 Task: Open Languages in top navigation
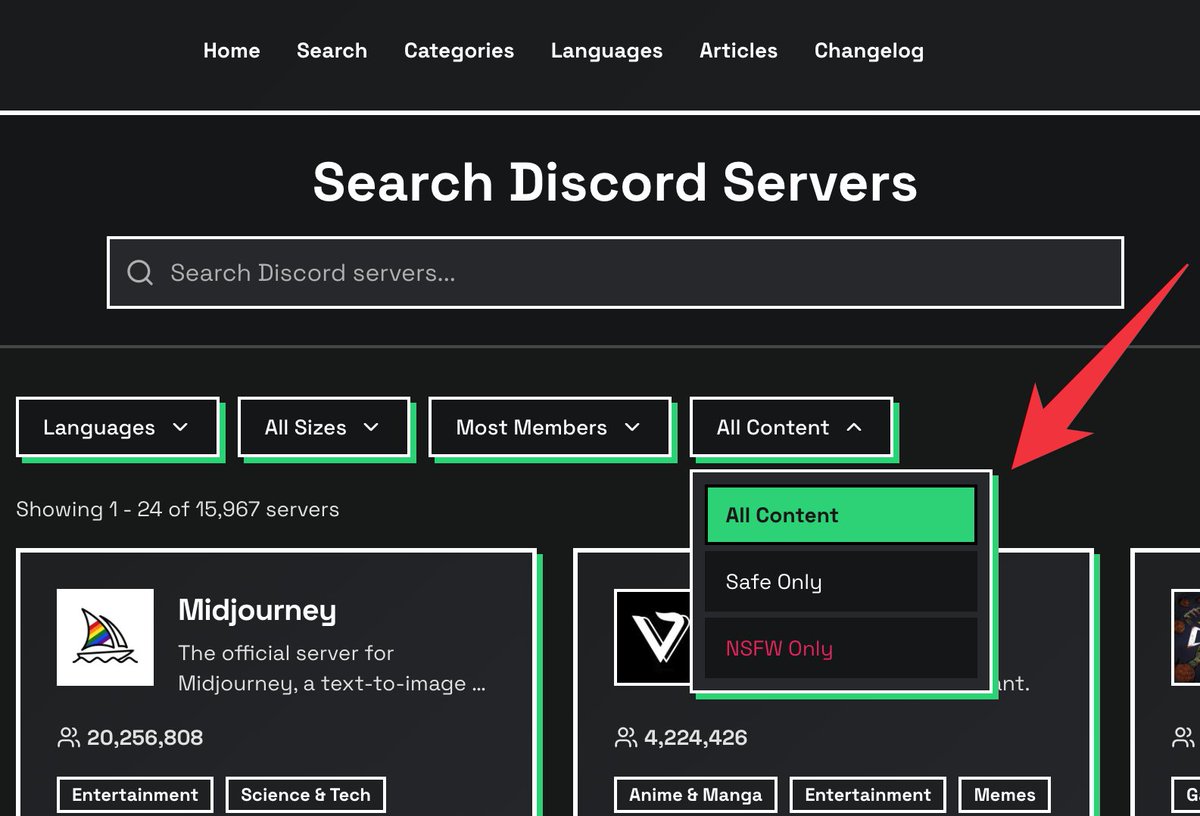pos(607,51)
